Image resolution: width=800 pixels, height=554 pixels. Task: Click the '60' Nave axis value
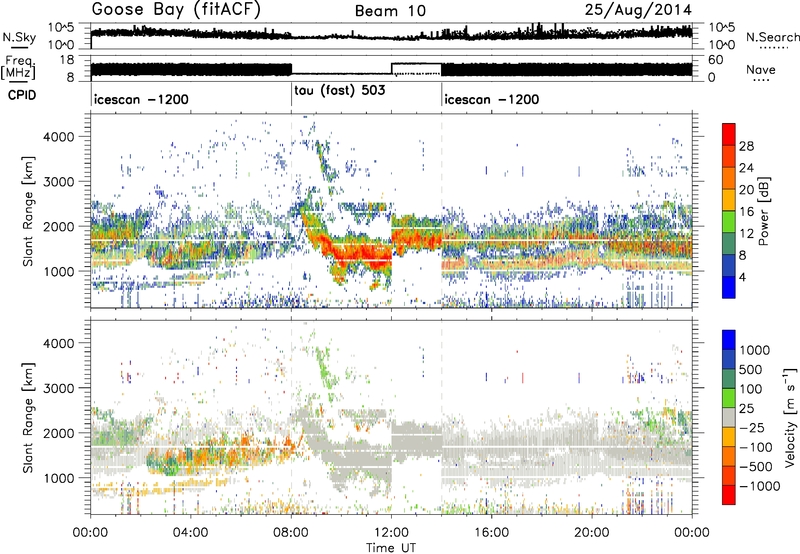click(x=716, y=60)
